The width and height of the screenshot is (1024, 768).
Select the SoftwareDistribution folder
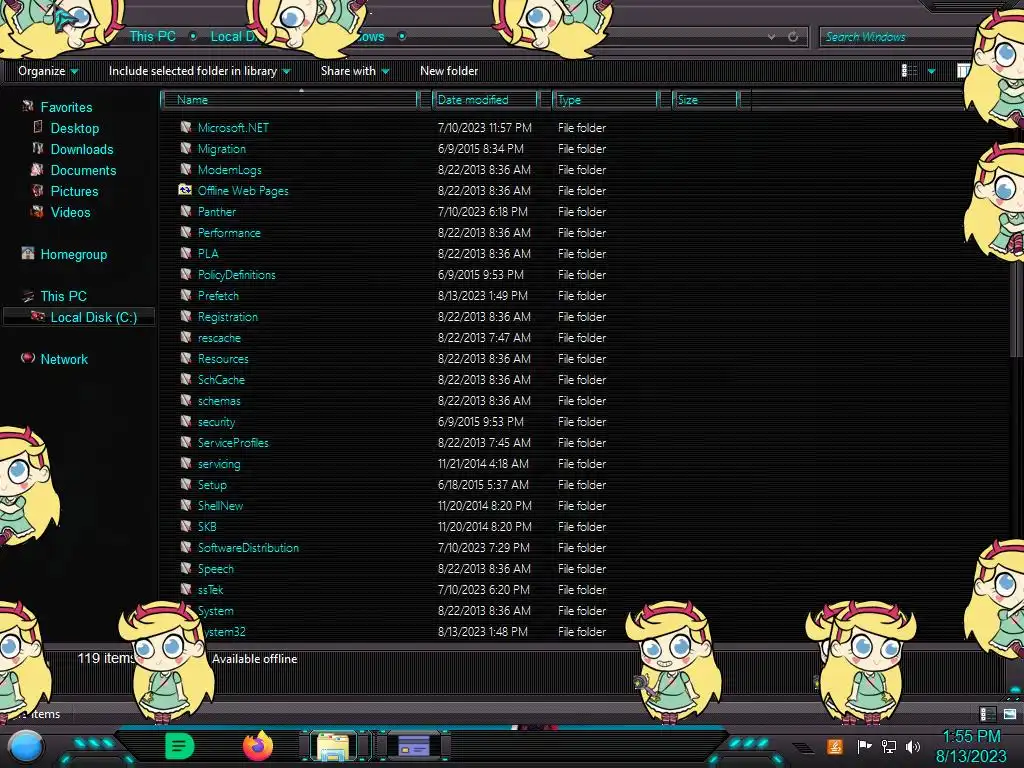point(248,548)
